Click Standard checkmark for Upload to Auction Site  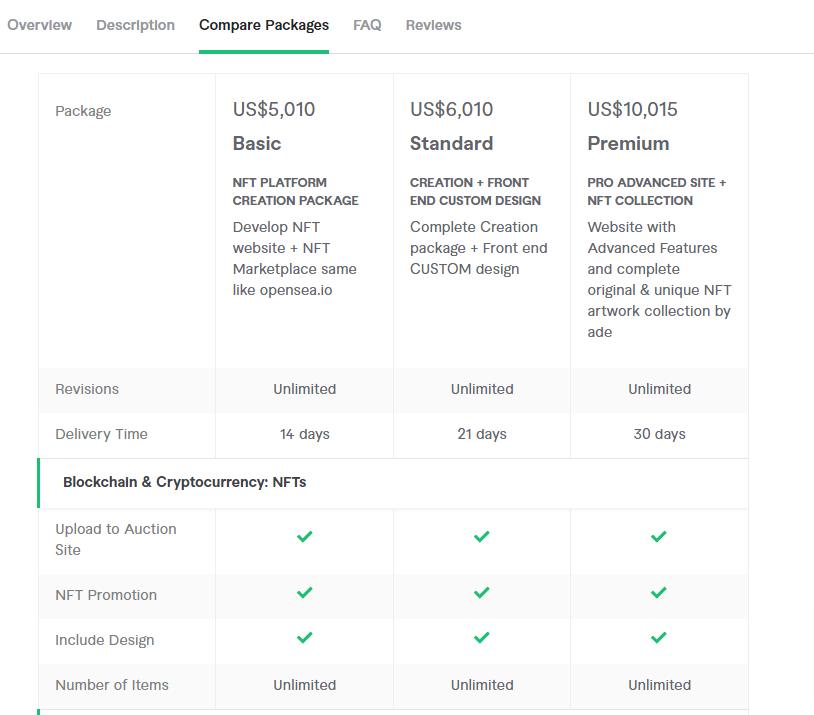coord(482,537)
